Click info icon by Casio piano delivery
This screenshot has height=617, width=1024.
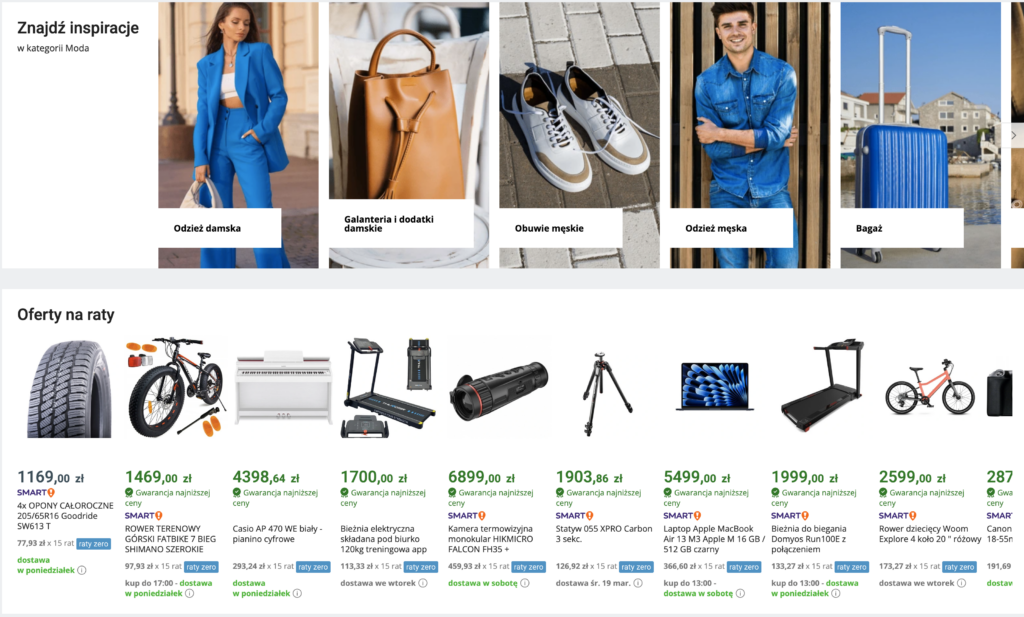click(297, 593)
